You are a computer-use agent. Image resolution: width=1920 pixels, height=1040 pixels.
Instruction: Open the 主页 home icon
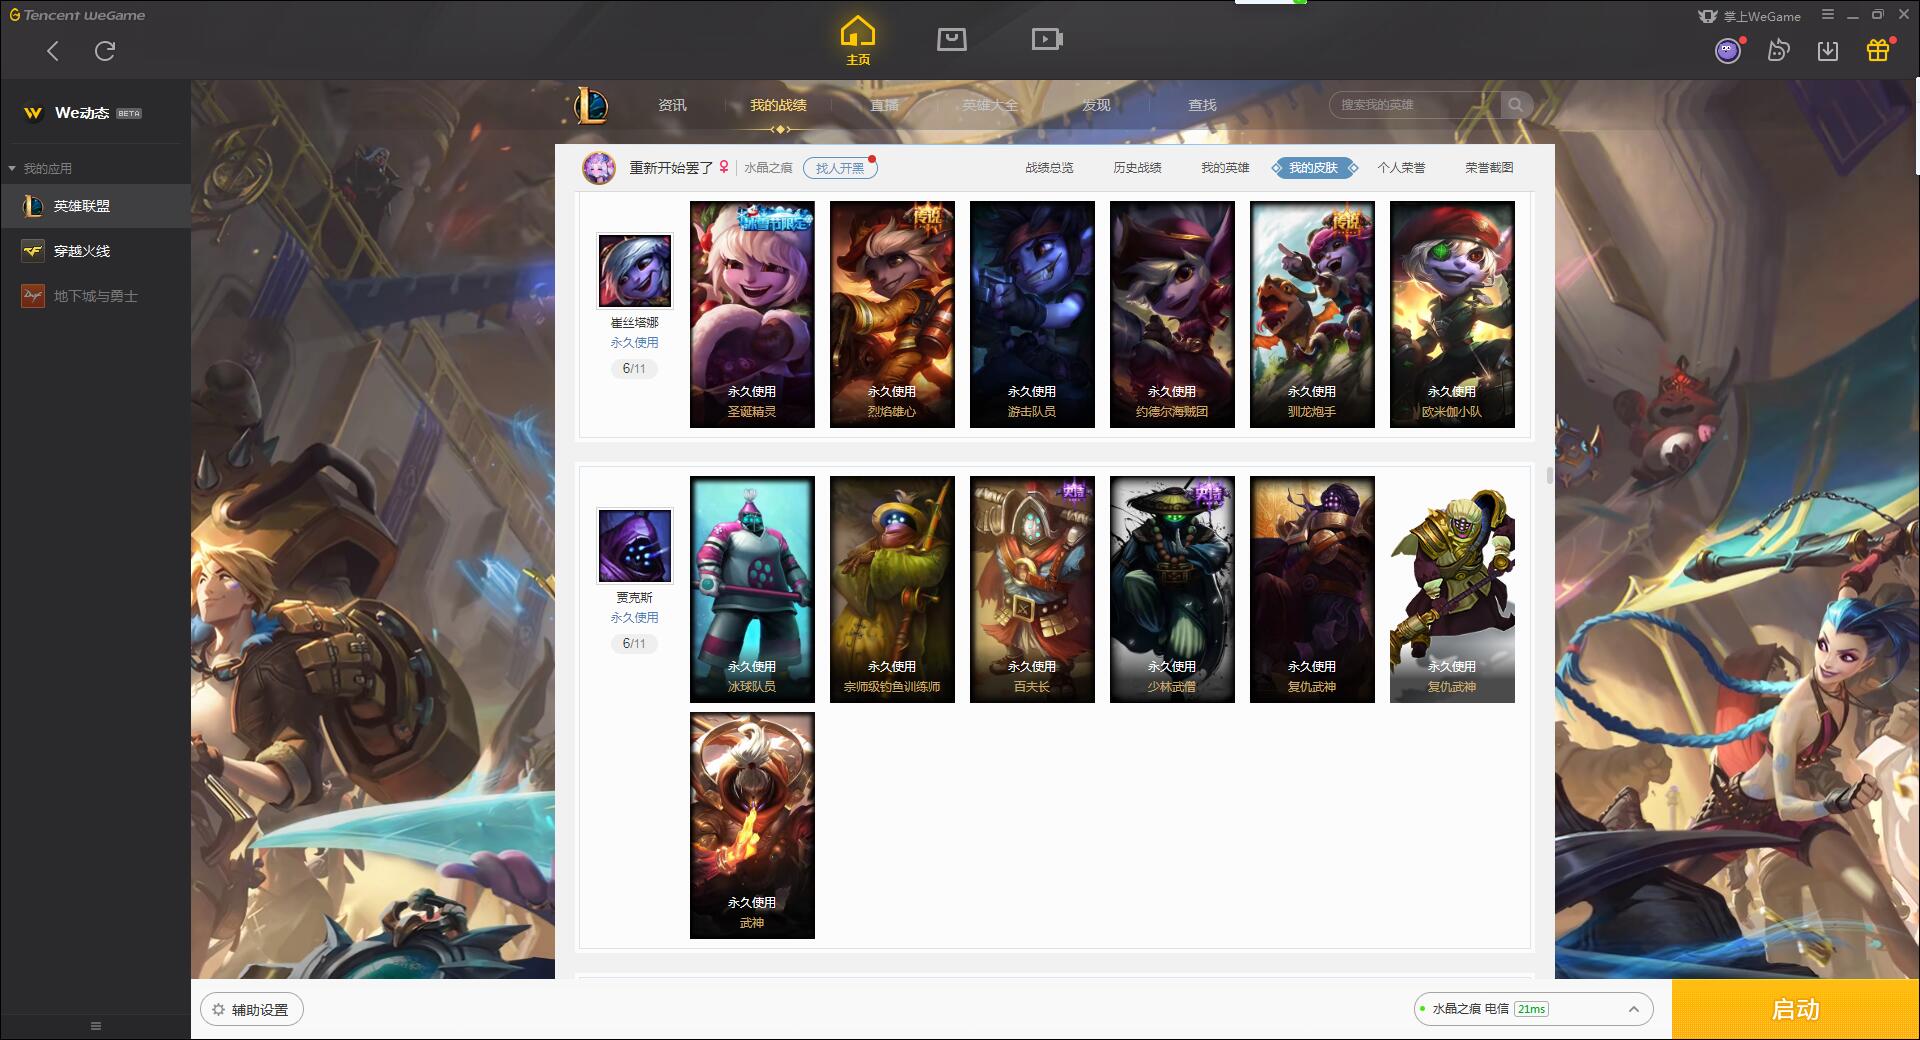tap(857, 41)
